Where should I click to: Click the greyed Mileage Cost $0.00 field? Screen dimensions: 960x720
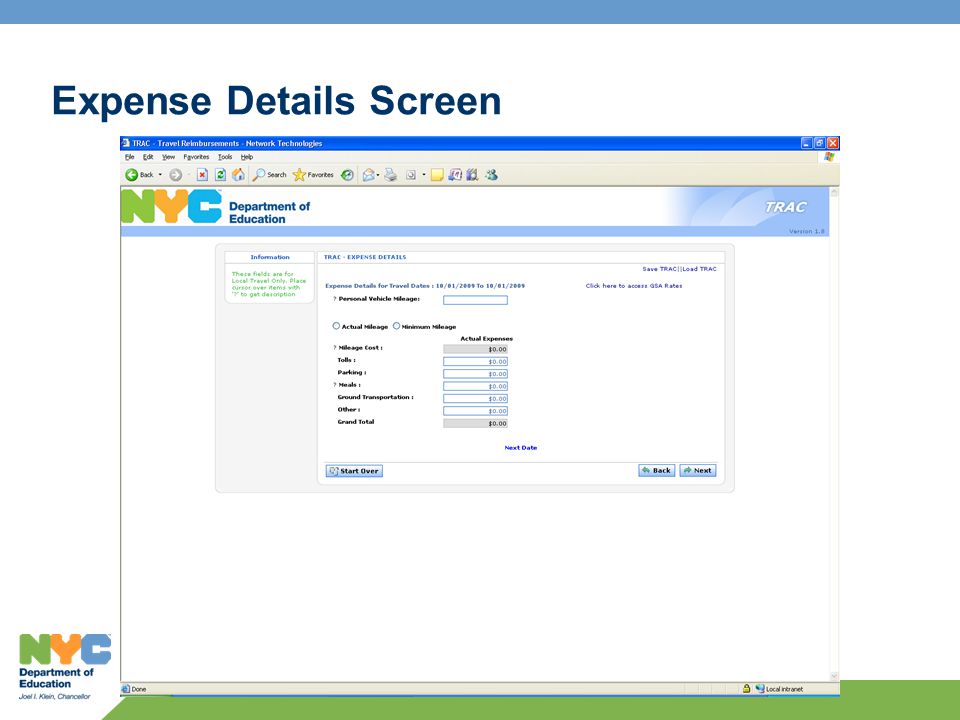pos(475,350)
